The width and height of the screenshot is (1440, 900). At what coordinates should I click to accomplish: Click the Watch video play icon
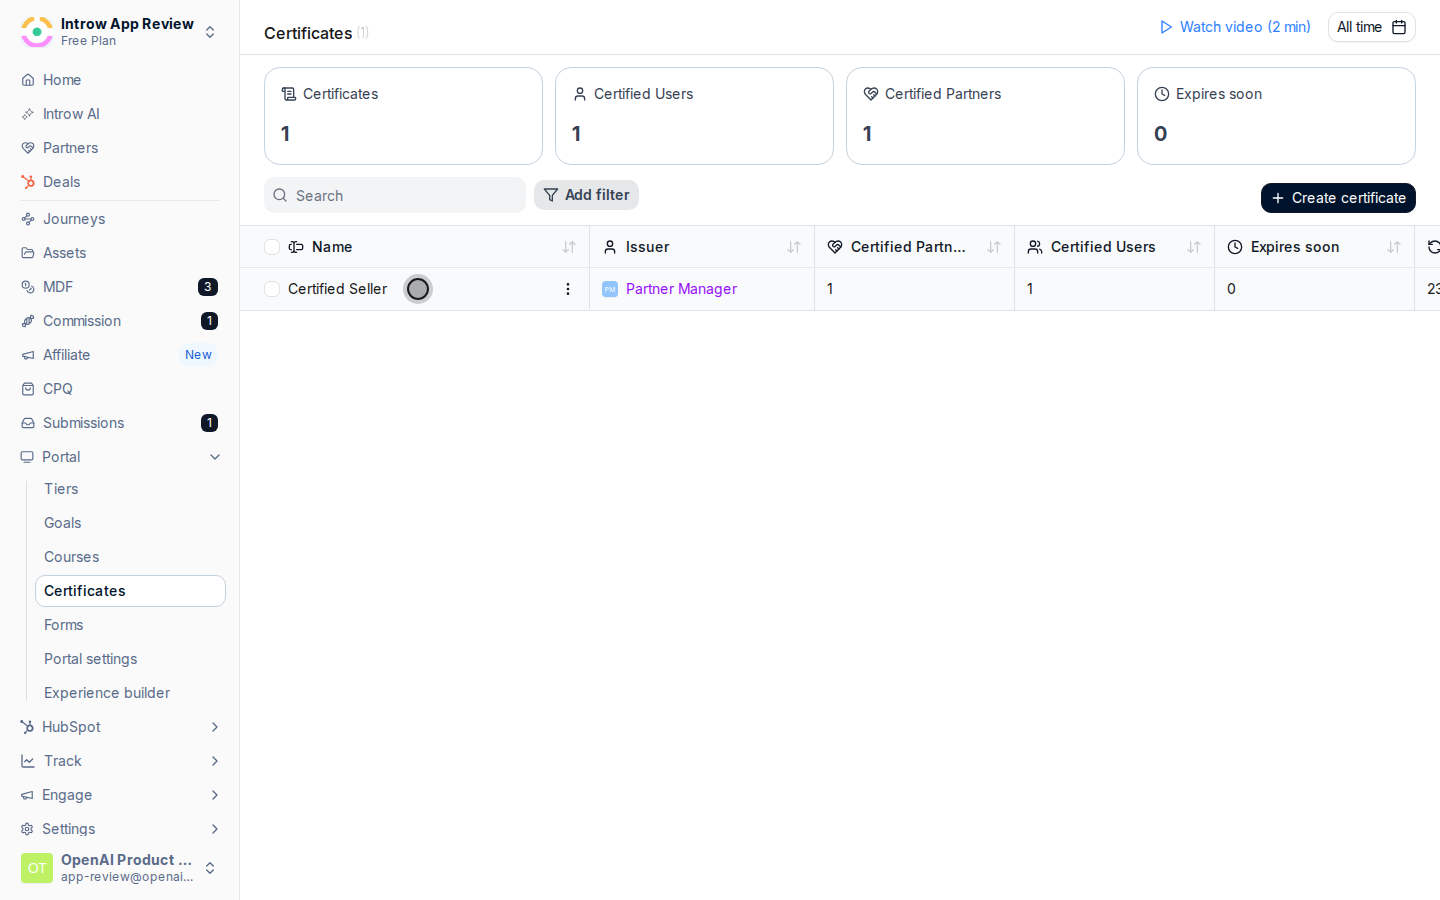(1165, 27)
